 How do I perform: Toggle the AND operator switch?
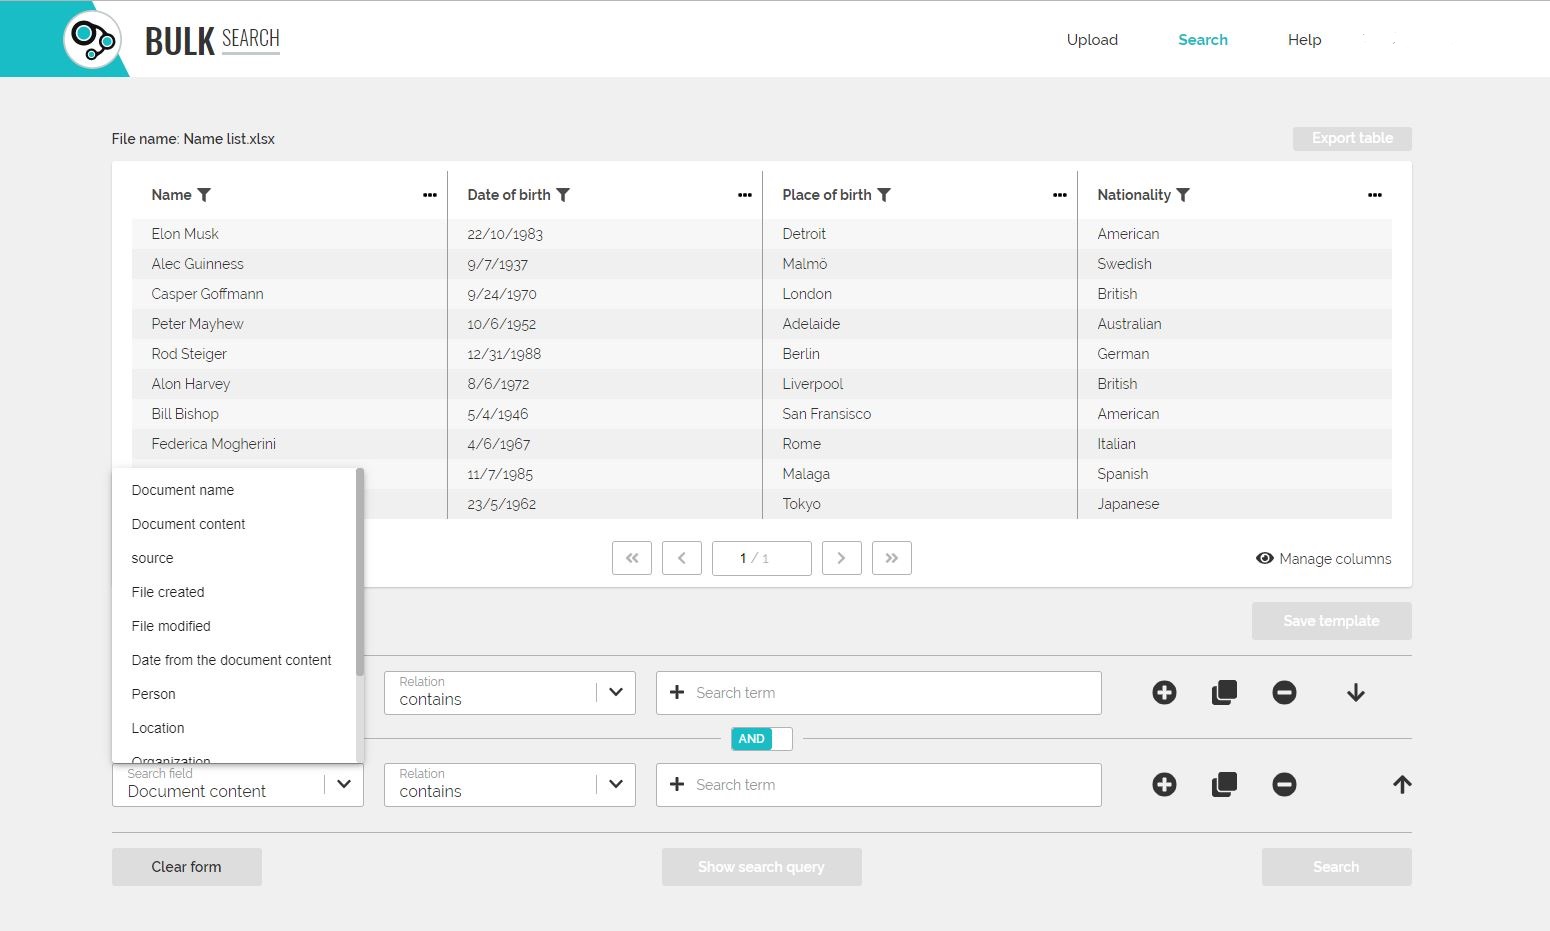pyautogui.click(x=762, y=739)
